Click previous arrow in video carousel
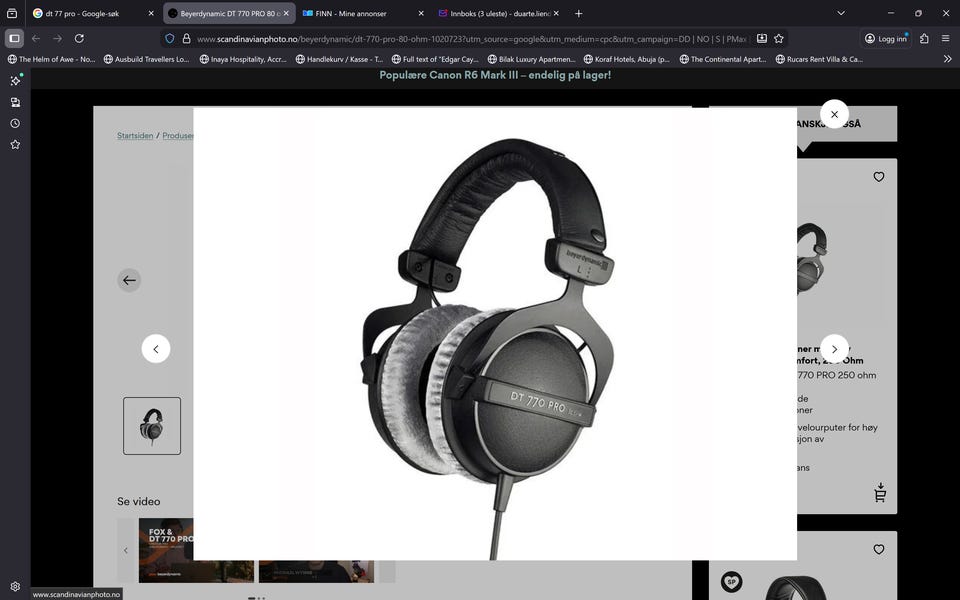Viewport: 960px width, 600px height. click(126, 550)
